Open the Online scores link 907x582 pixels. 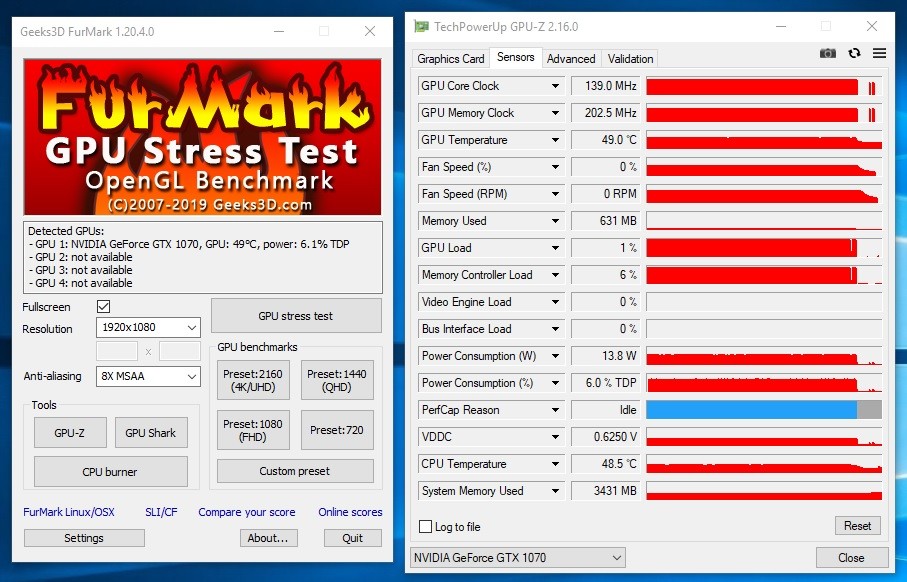click(x=350, y=512)
